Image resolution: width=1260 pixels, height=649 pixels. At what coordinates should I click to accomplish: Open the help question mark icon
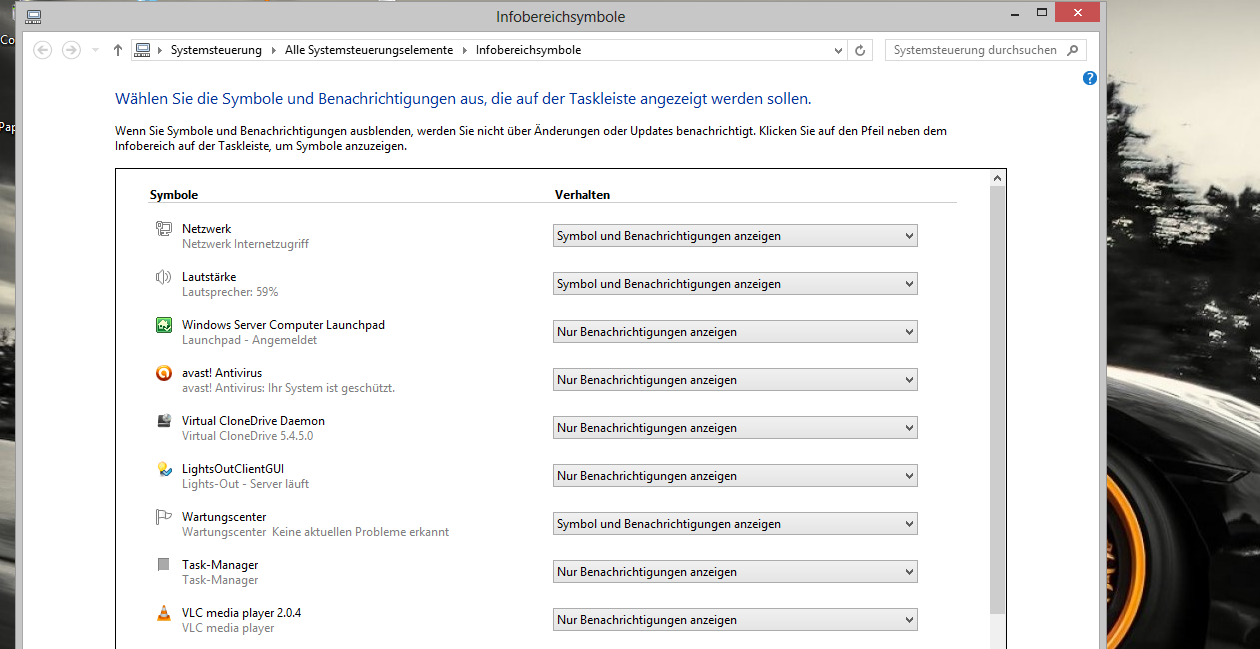click(x=1090, y=78)
